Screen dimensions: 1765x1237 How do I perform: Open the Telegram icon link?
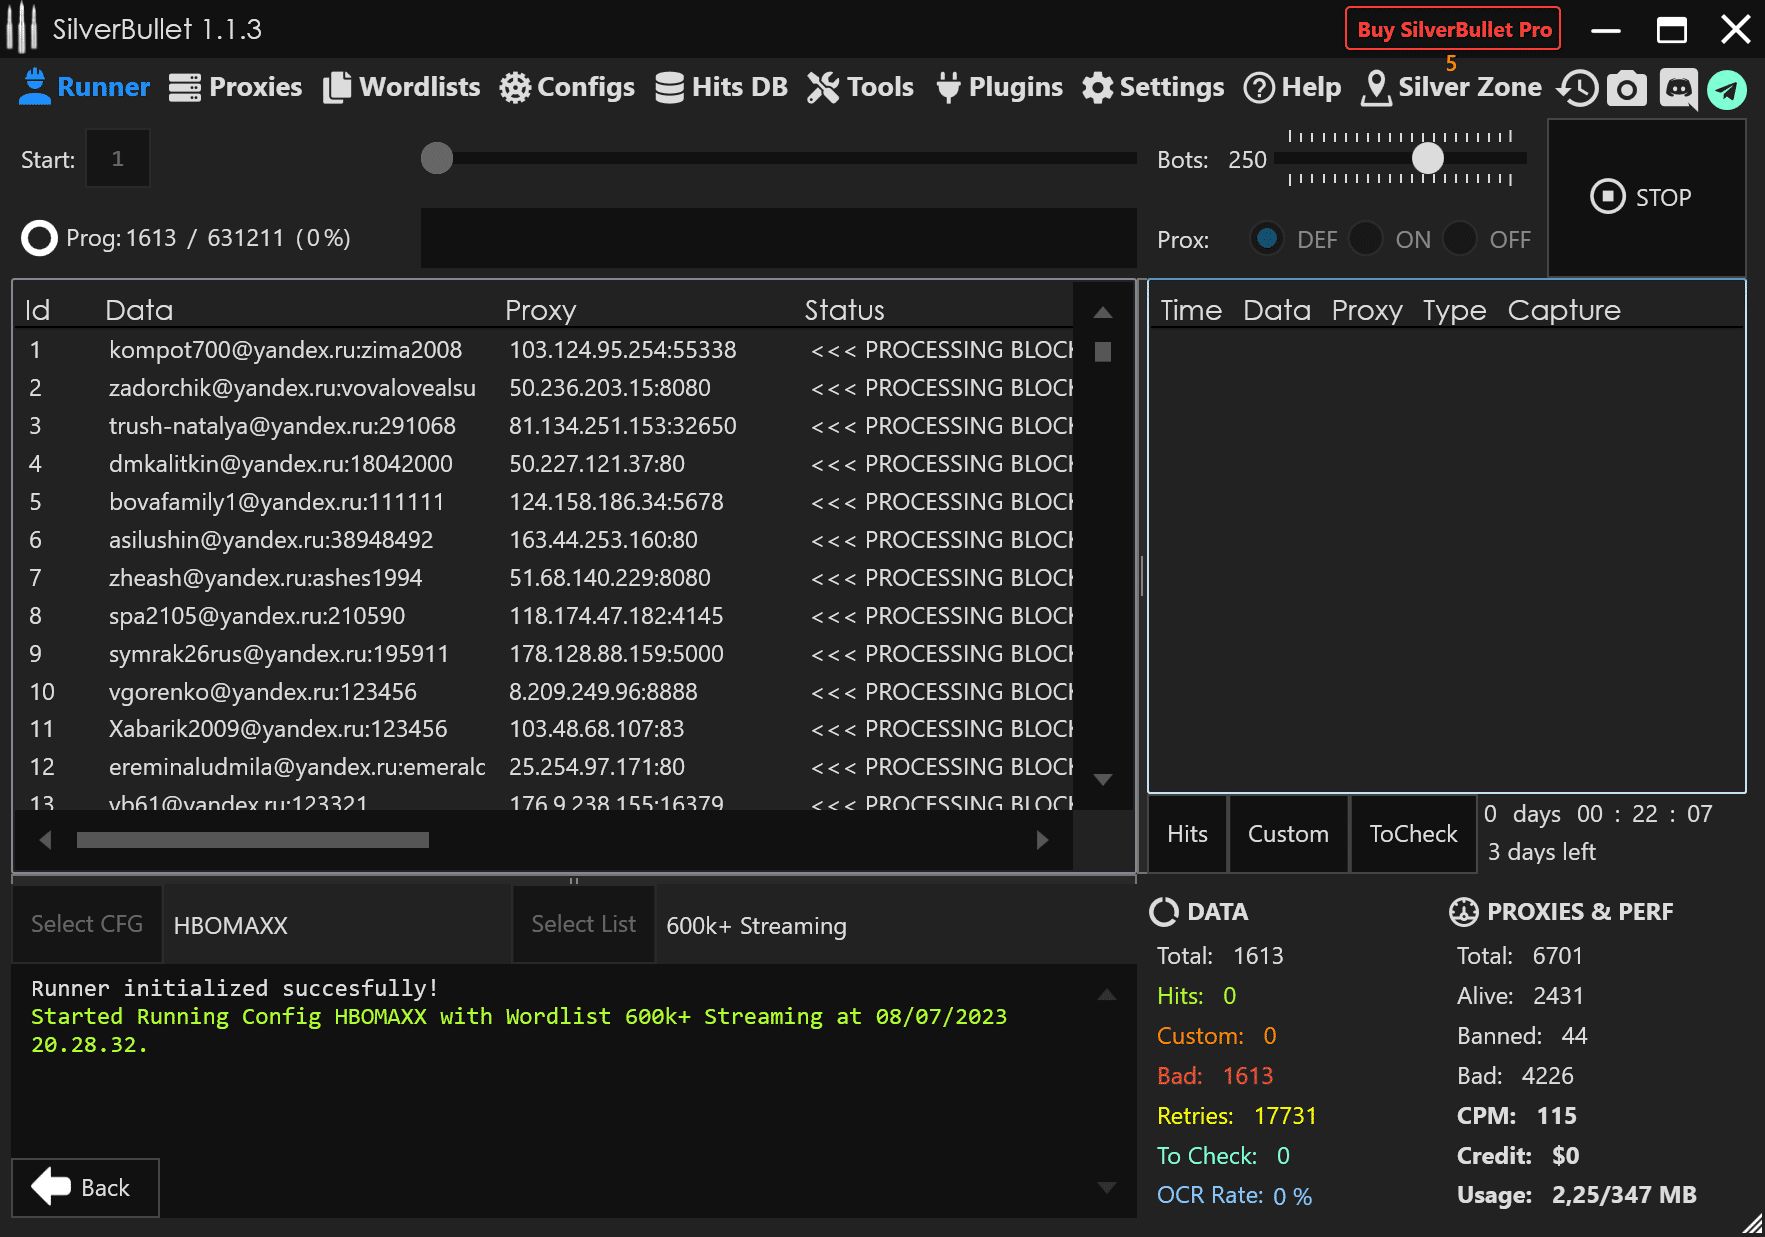[1727, 89]
